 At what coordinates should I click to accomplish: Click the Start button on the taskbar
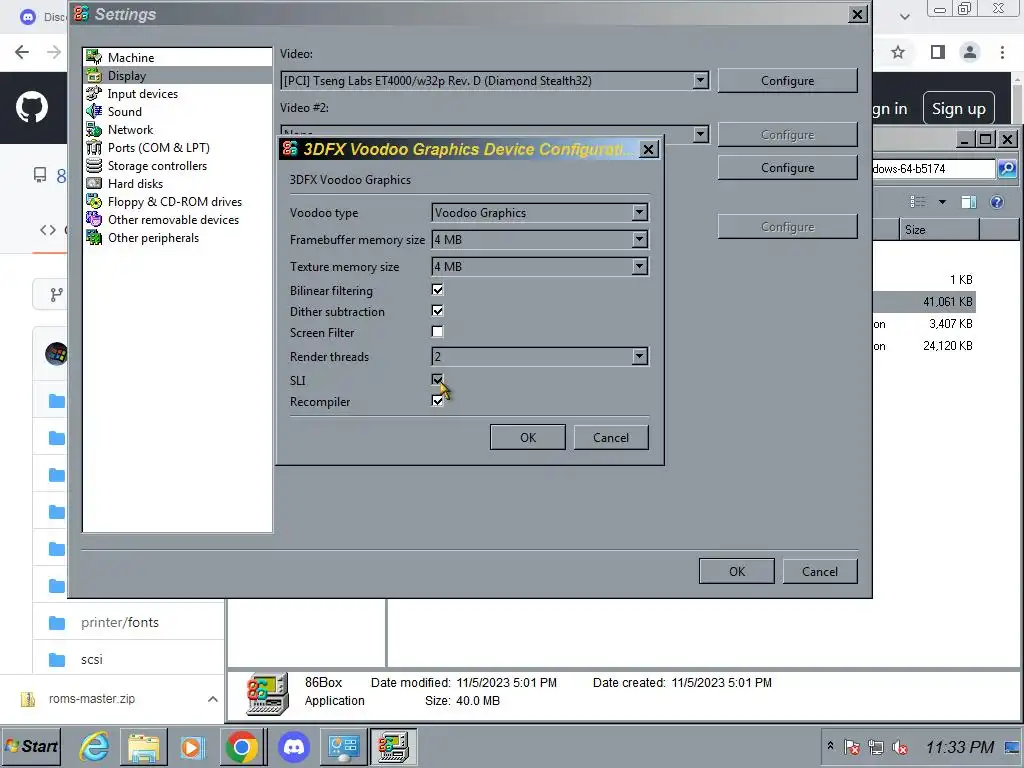tap(31, 746)
